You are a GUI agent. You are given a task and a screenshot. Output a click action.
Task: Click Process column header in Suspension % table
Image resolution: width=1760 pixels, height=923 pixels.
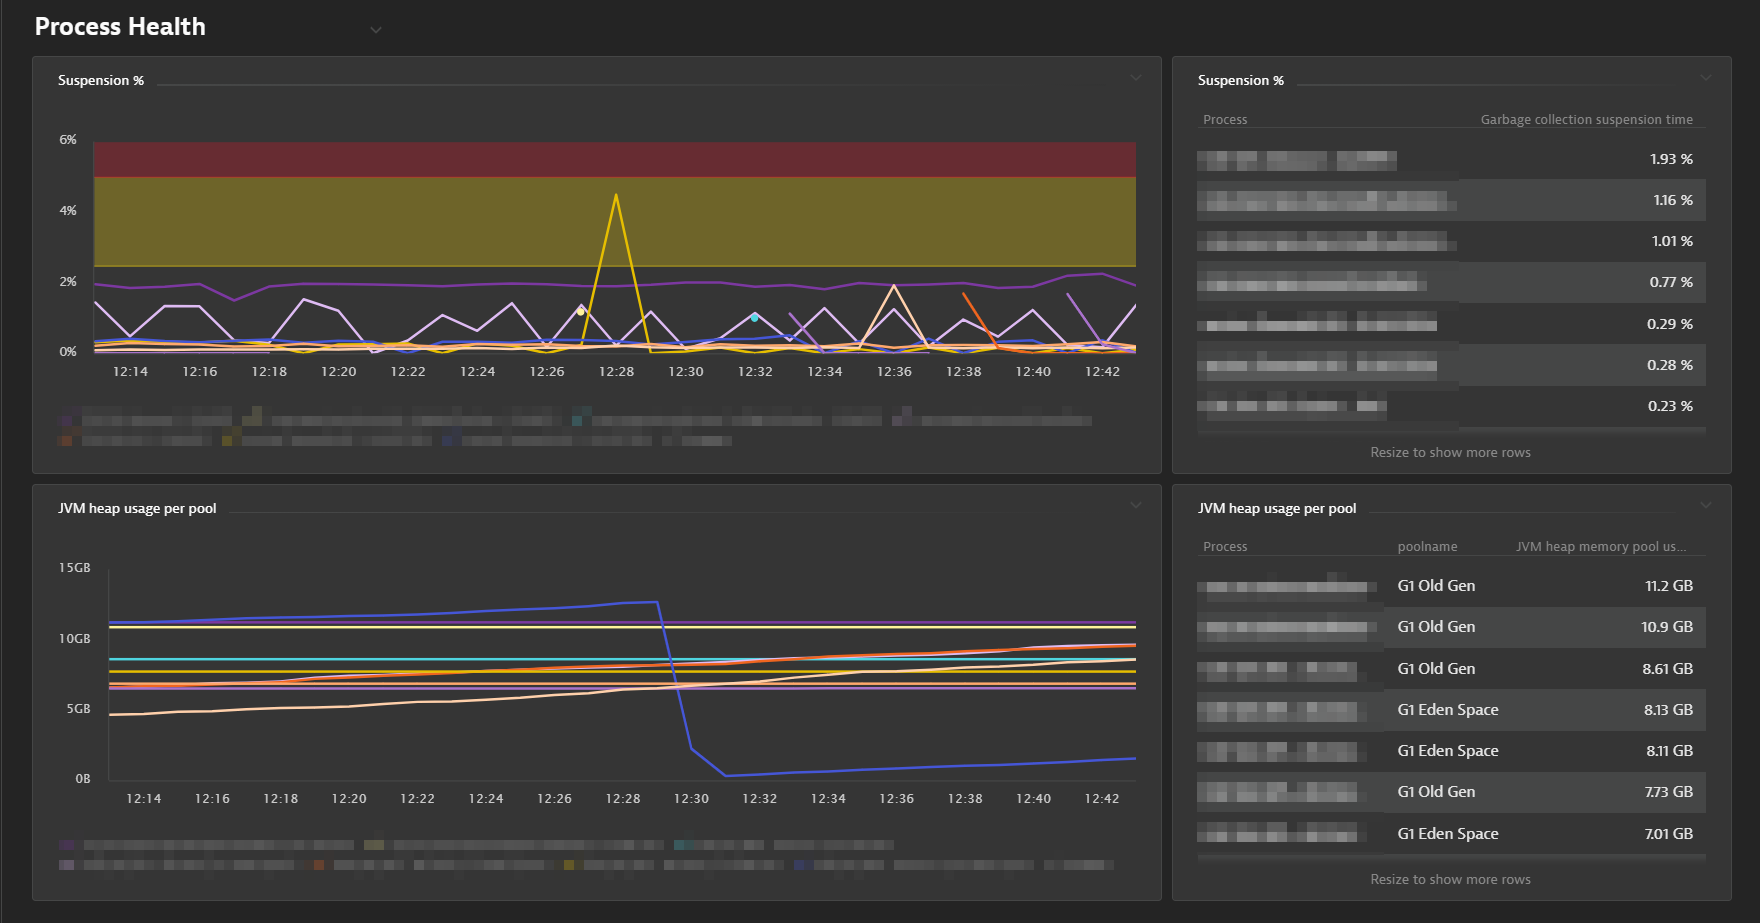pos(1225,119)
